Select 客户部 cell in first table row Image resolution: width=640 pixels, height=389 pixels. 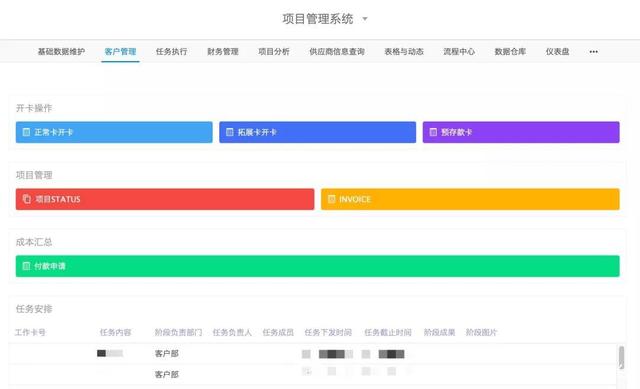pos(167,353)
